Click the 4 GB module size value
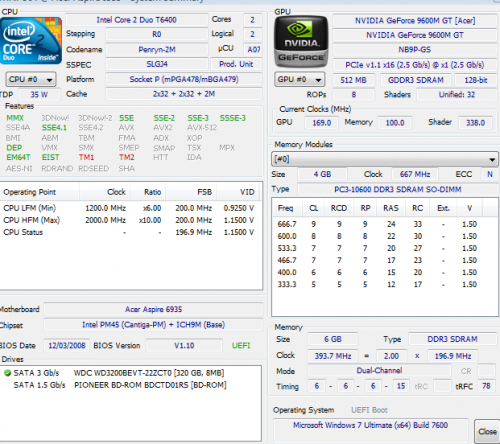Screen dimensions: 500x444 tap(322, 174)
